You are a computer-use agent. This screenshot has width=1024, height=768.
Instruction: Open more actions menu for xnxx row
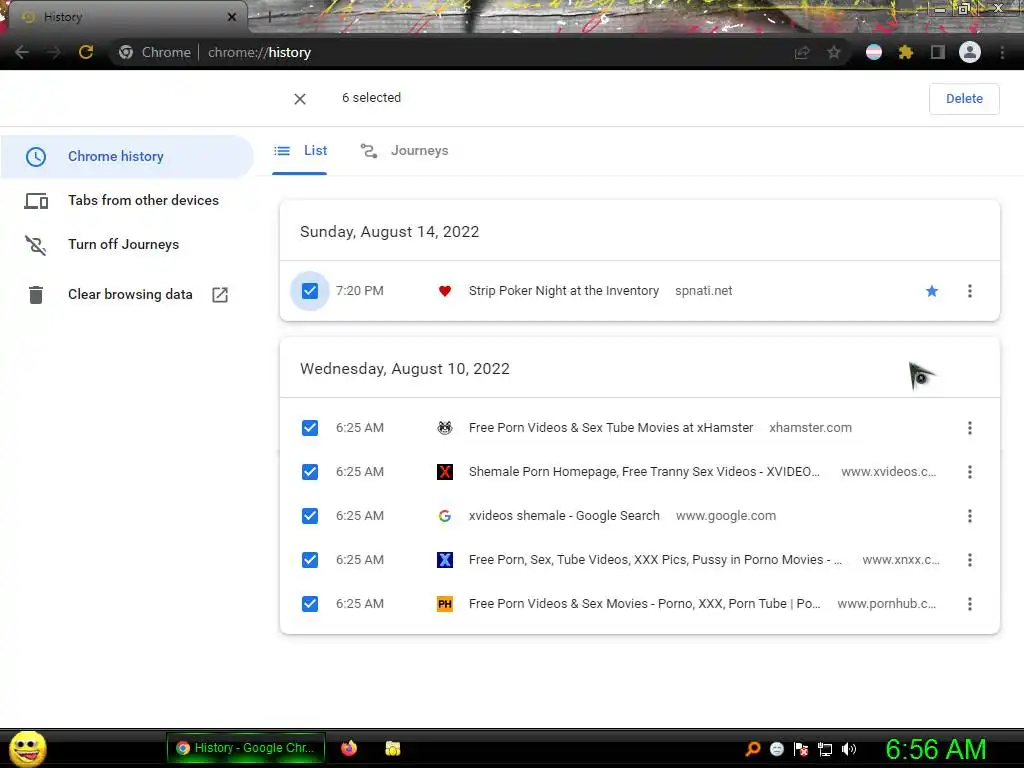pyautogui.click(x=970, y=560)
